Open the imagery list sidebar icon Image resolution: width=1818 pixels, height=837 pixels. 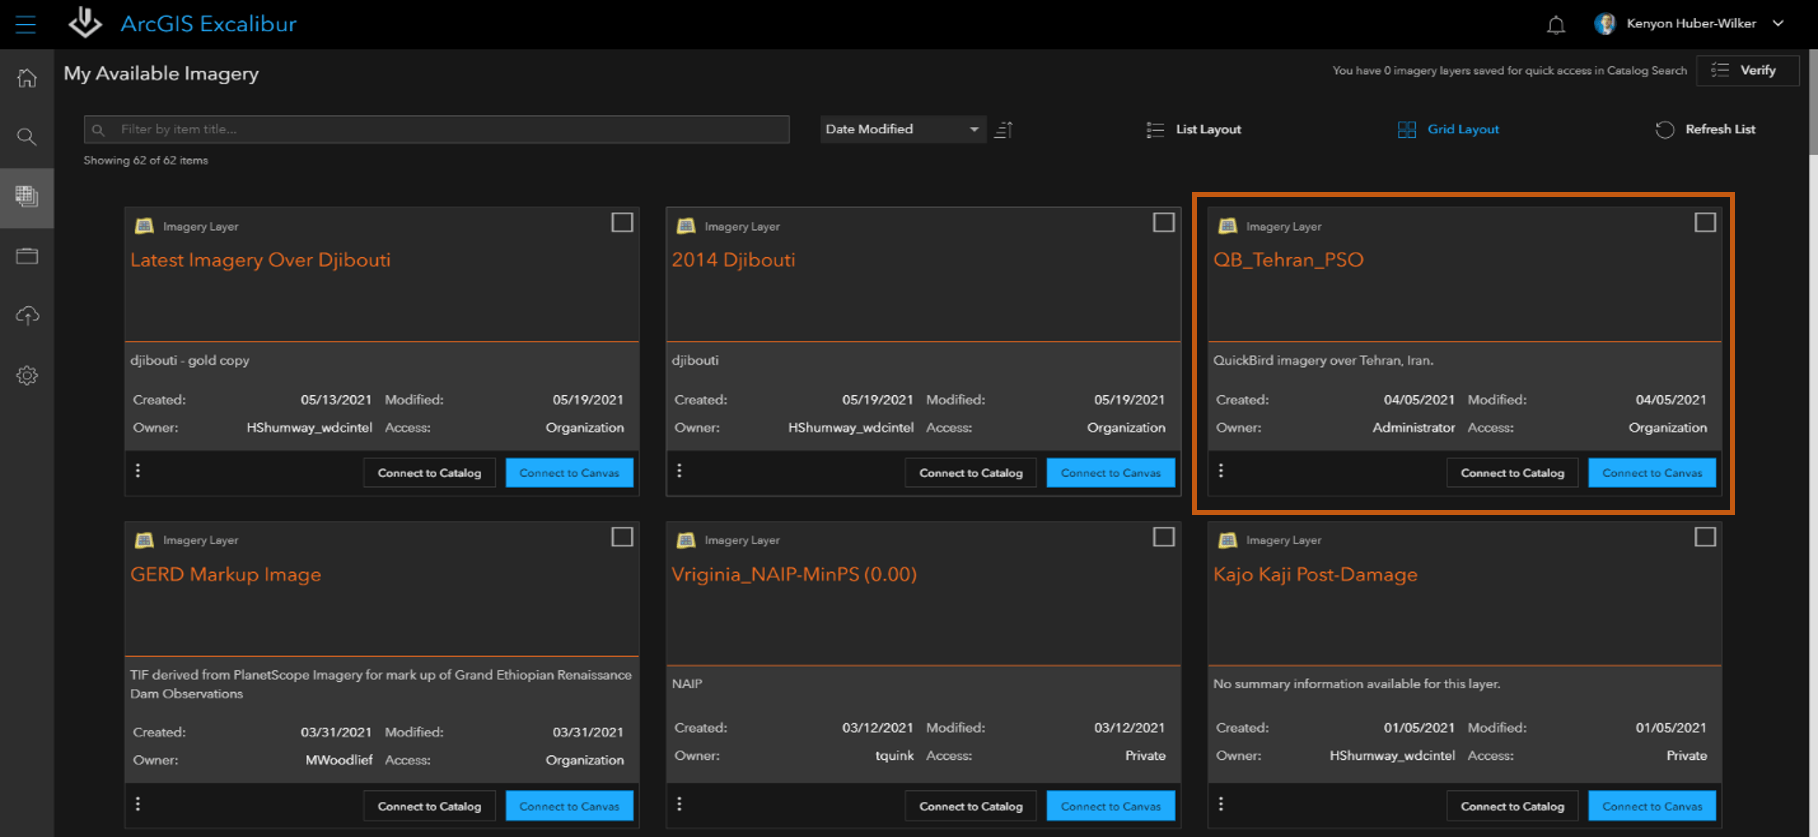pyautogui.click(x=27, y=196)
